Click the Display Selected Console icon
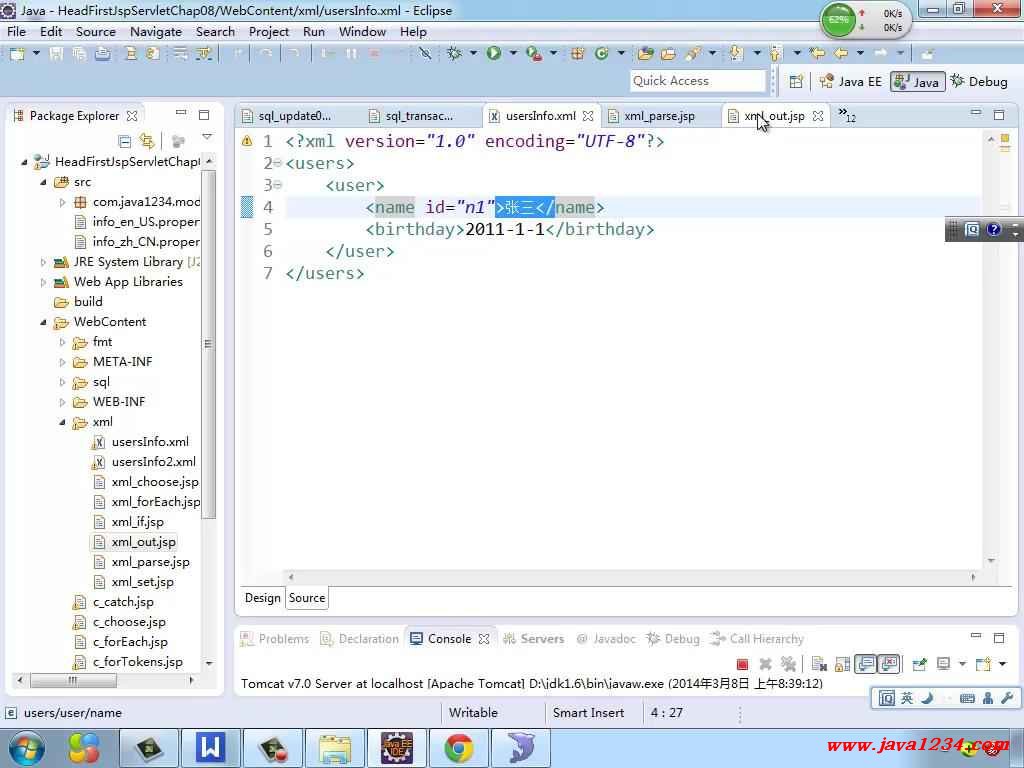The height and width of the screenshot is (768, 1024). pos(943,663)
